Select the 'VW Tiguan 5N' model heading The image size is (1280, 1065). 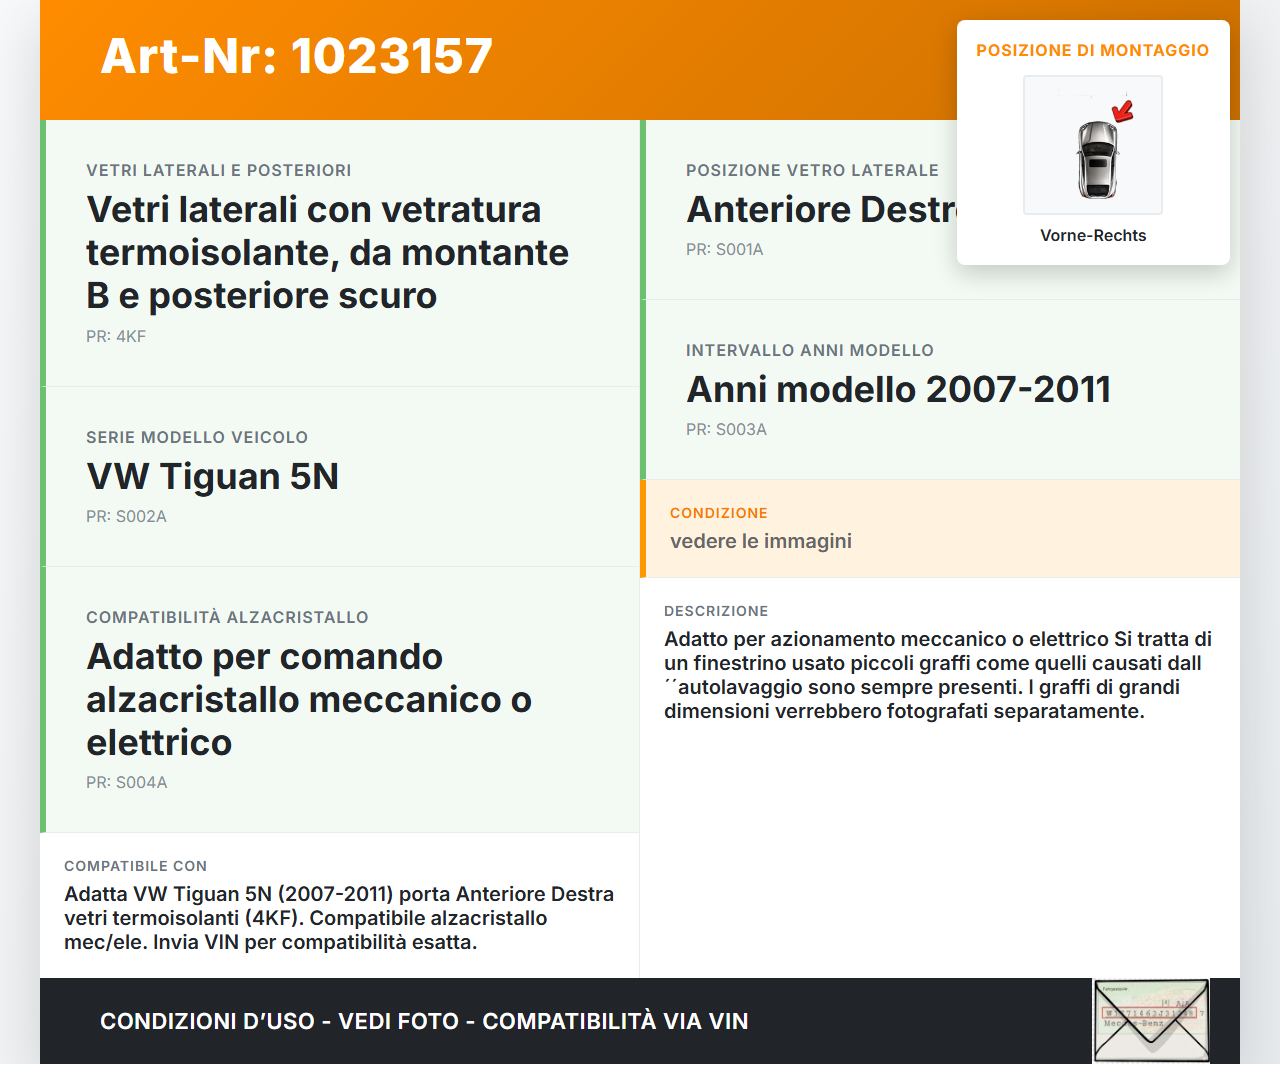pos(212,477)
